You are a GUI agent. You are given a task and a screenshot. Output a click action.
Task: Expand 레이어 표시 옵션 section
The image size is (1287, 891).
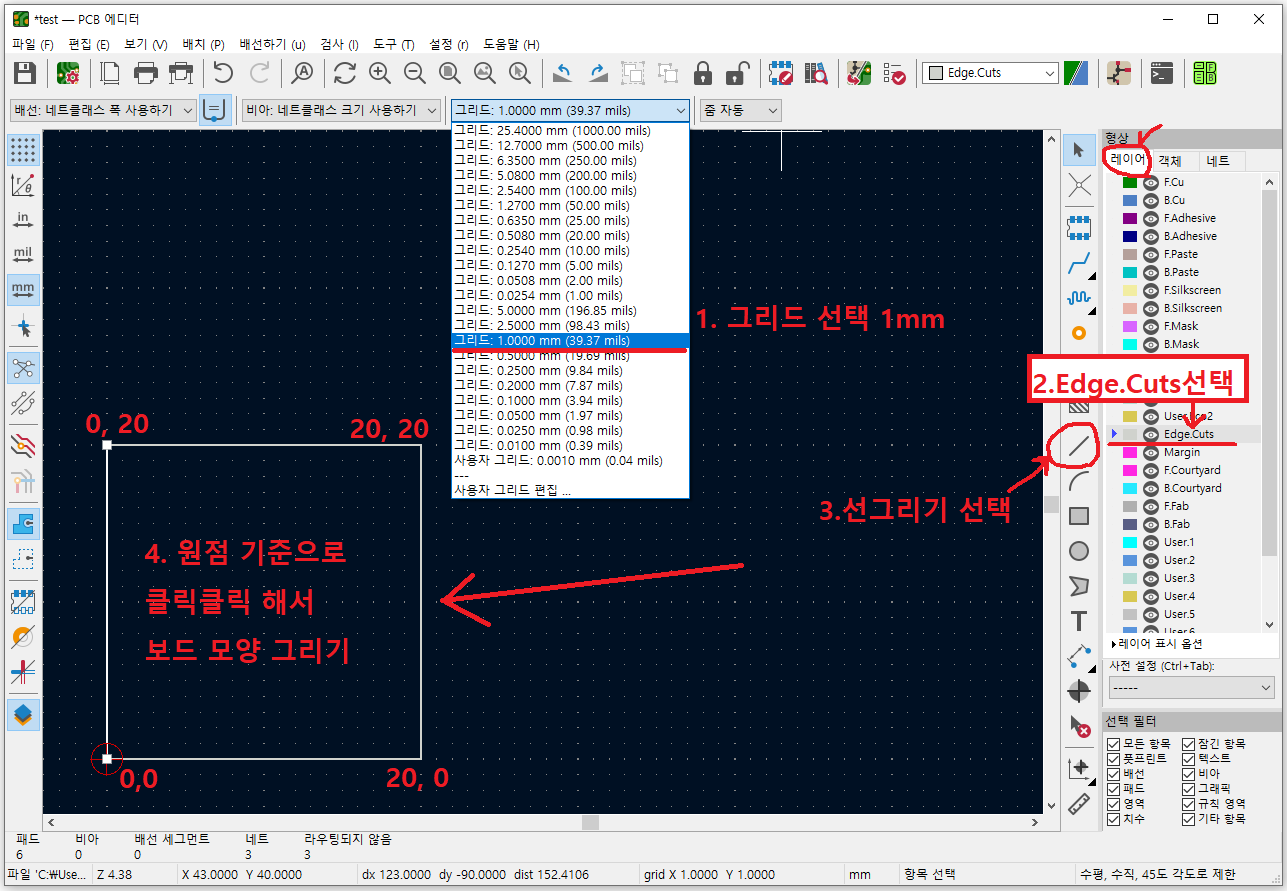click(1157, 644)
